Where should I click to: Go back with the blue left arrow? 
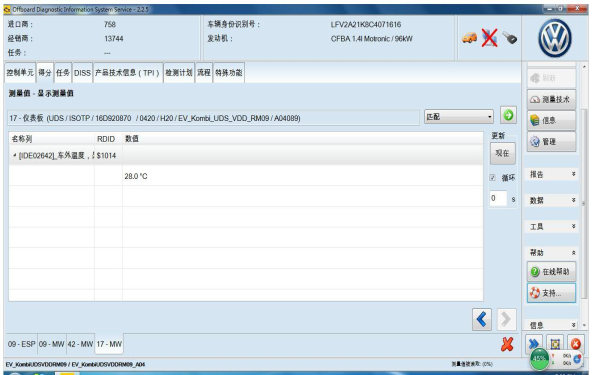coord(482,319)
